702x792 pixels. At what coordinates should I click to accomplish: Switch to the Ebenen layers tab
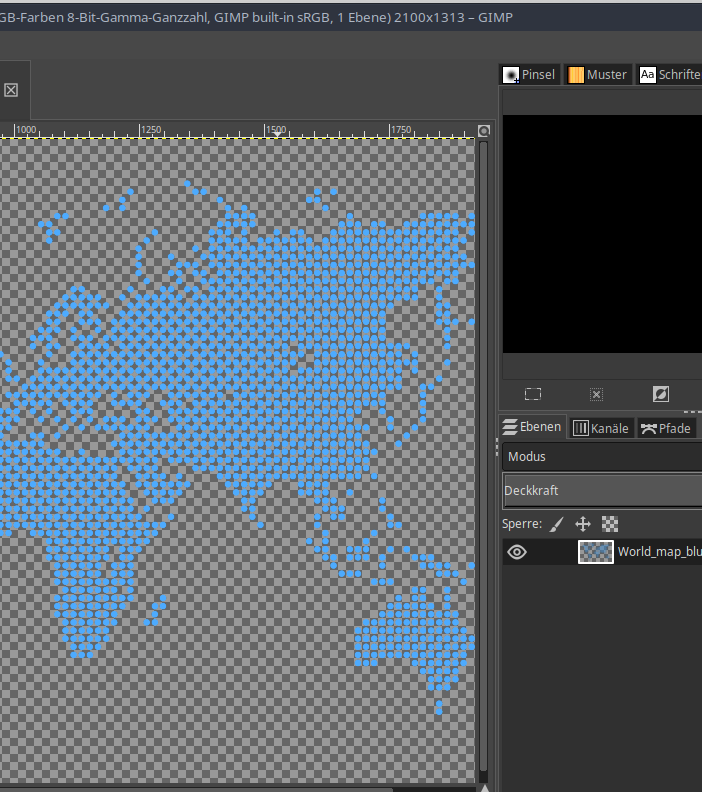click(x=532, y=427)
